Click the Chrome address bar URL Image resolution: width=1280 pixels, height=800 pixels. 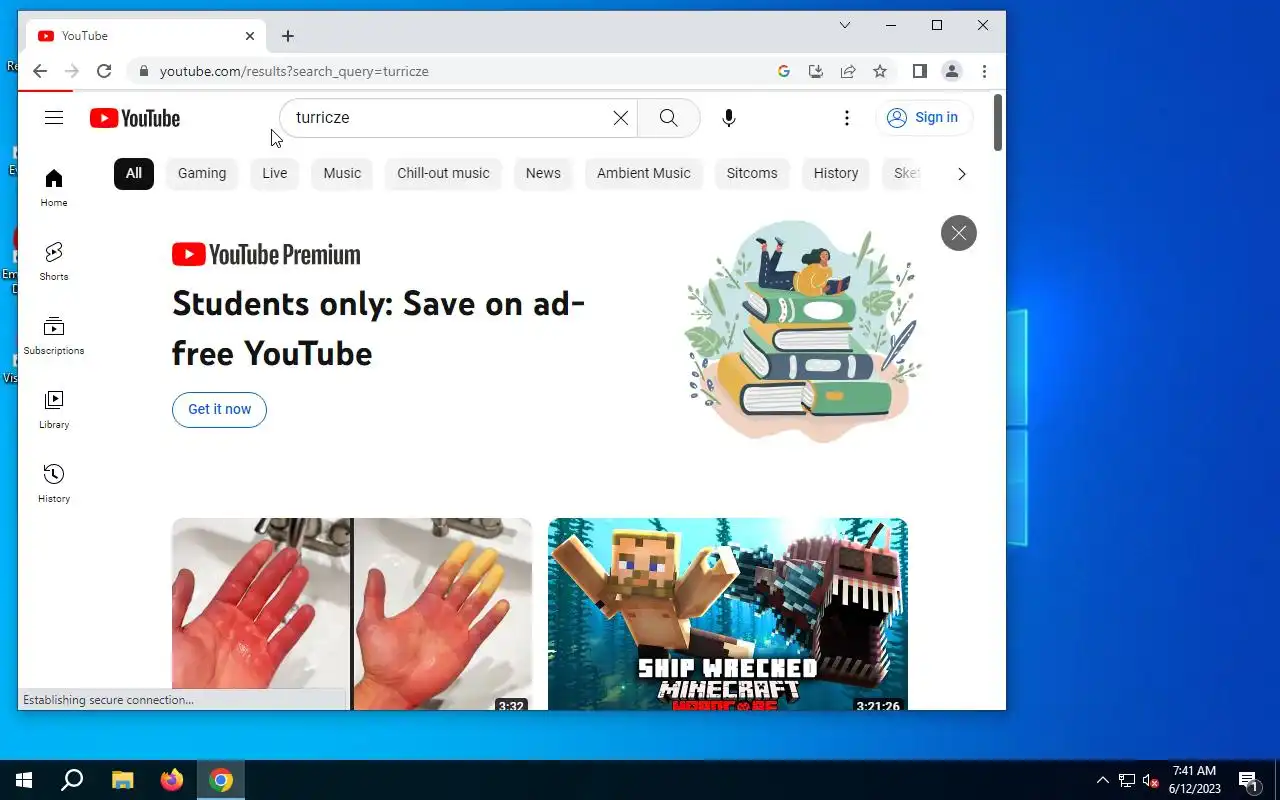click(x=294, y=71)
